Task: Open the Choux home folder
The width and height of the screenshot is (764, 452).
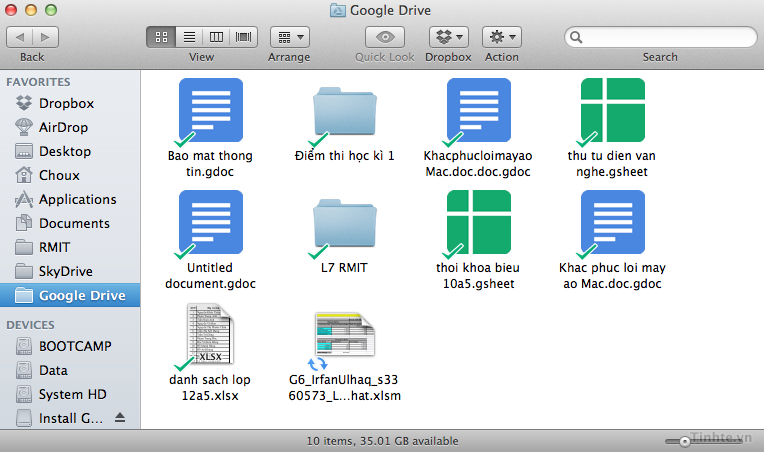Action: [70, 175]
